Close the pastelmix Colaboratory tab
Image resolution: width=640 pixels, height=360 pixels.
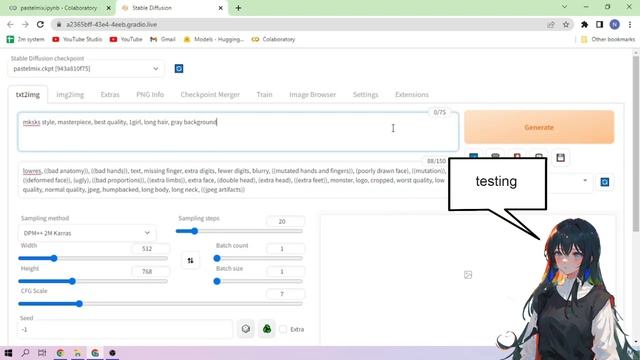click(109, 8)
